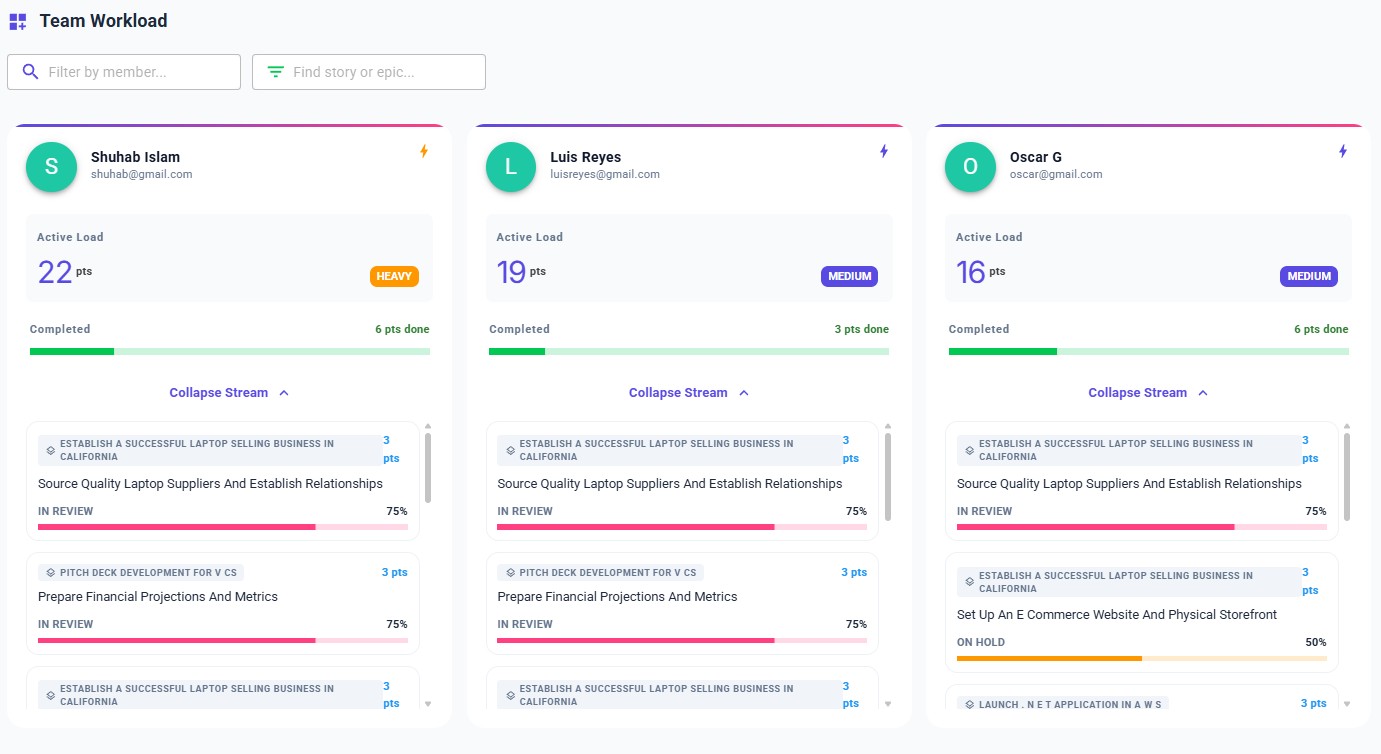The width and height of the screenshot is (1381, 754).
Task: Click the lightning bolt on Shuhab Islam's card
Action: (x=424, y=151)
